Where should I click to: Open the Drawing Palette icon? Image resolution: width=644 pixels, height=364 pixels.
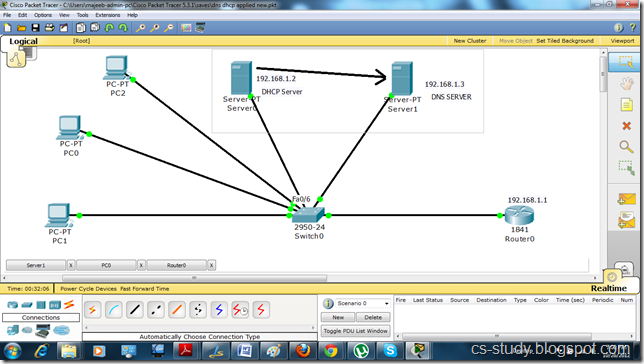[186, 28]
